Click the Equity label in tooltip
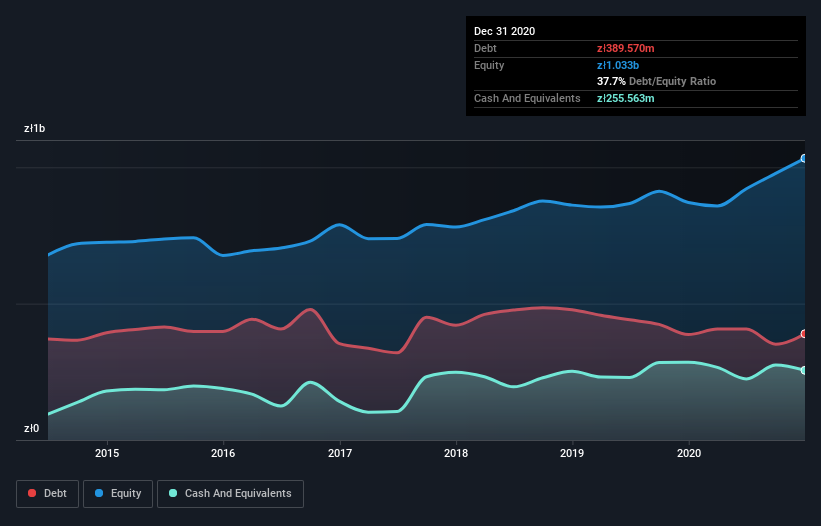The height and width of the screenshot is (526, 821). click(489, 65)
